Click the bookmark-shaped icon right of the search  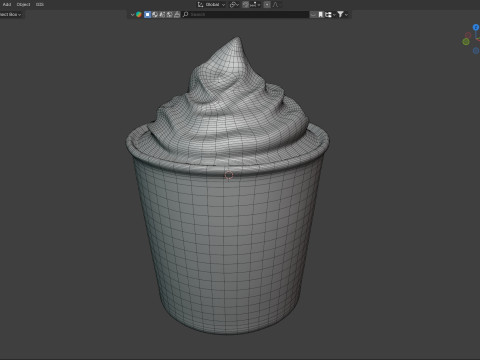coord(321,14)
